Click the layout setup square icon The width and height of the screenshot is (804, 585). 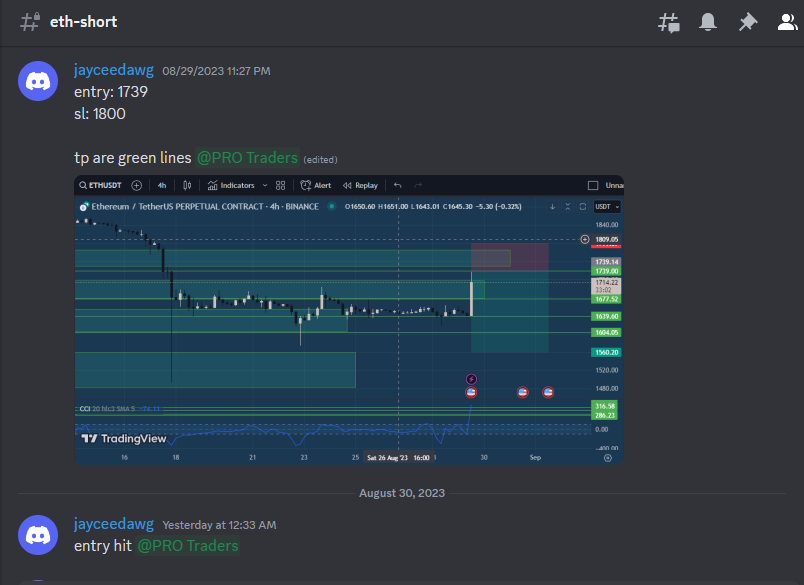click(x=593, y=186)
